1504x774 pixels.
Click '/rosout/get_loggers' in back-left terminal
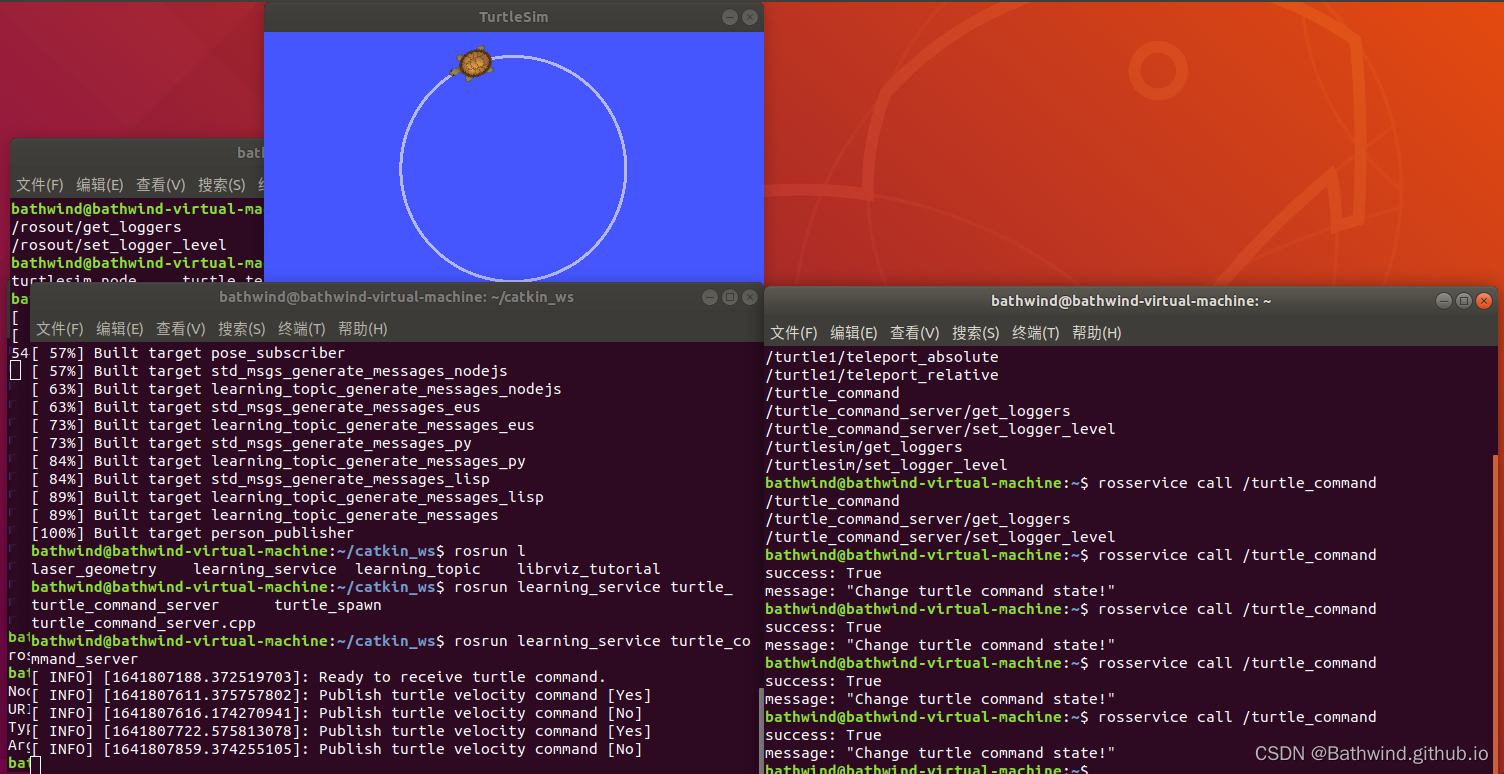96,227
